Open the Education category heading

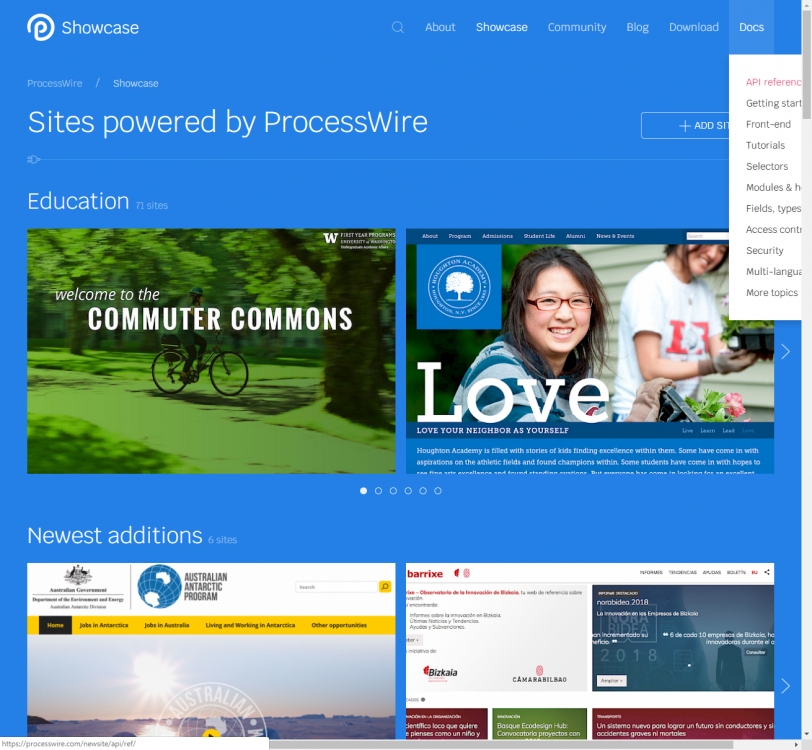click(78, 201)
